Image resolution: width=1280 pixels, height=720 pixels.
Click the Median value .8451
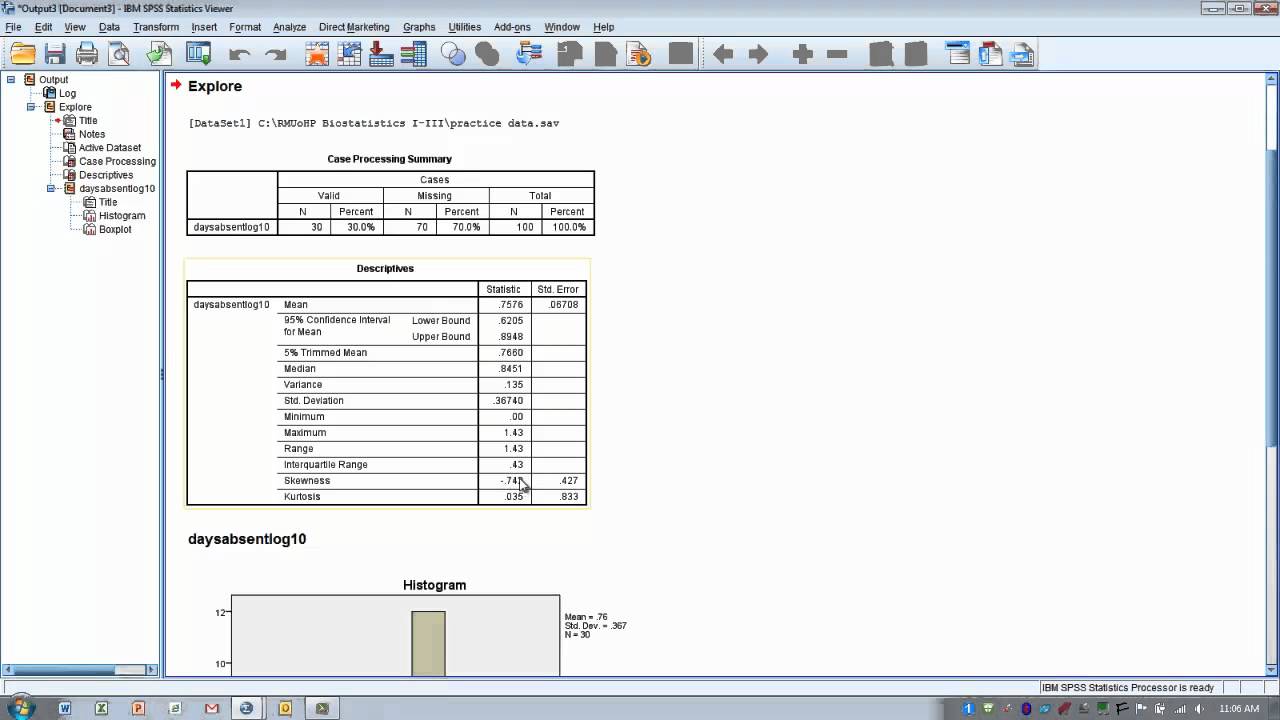tap(510, 369)
